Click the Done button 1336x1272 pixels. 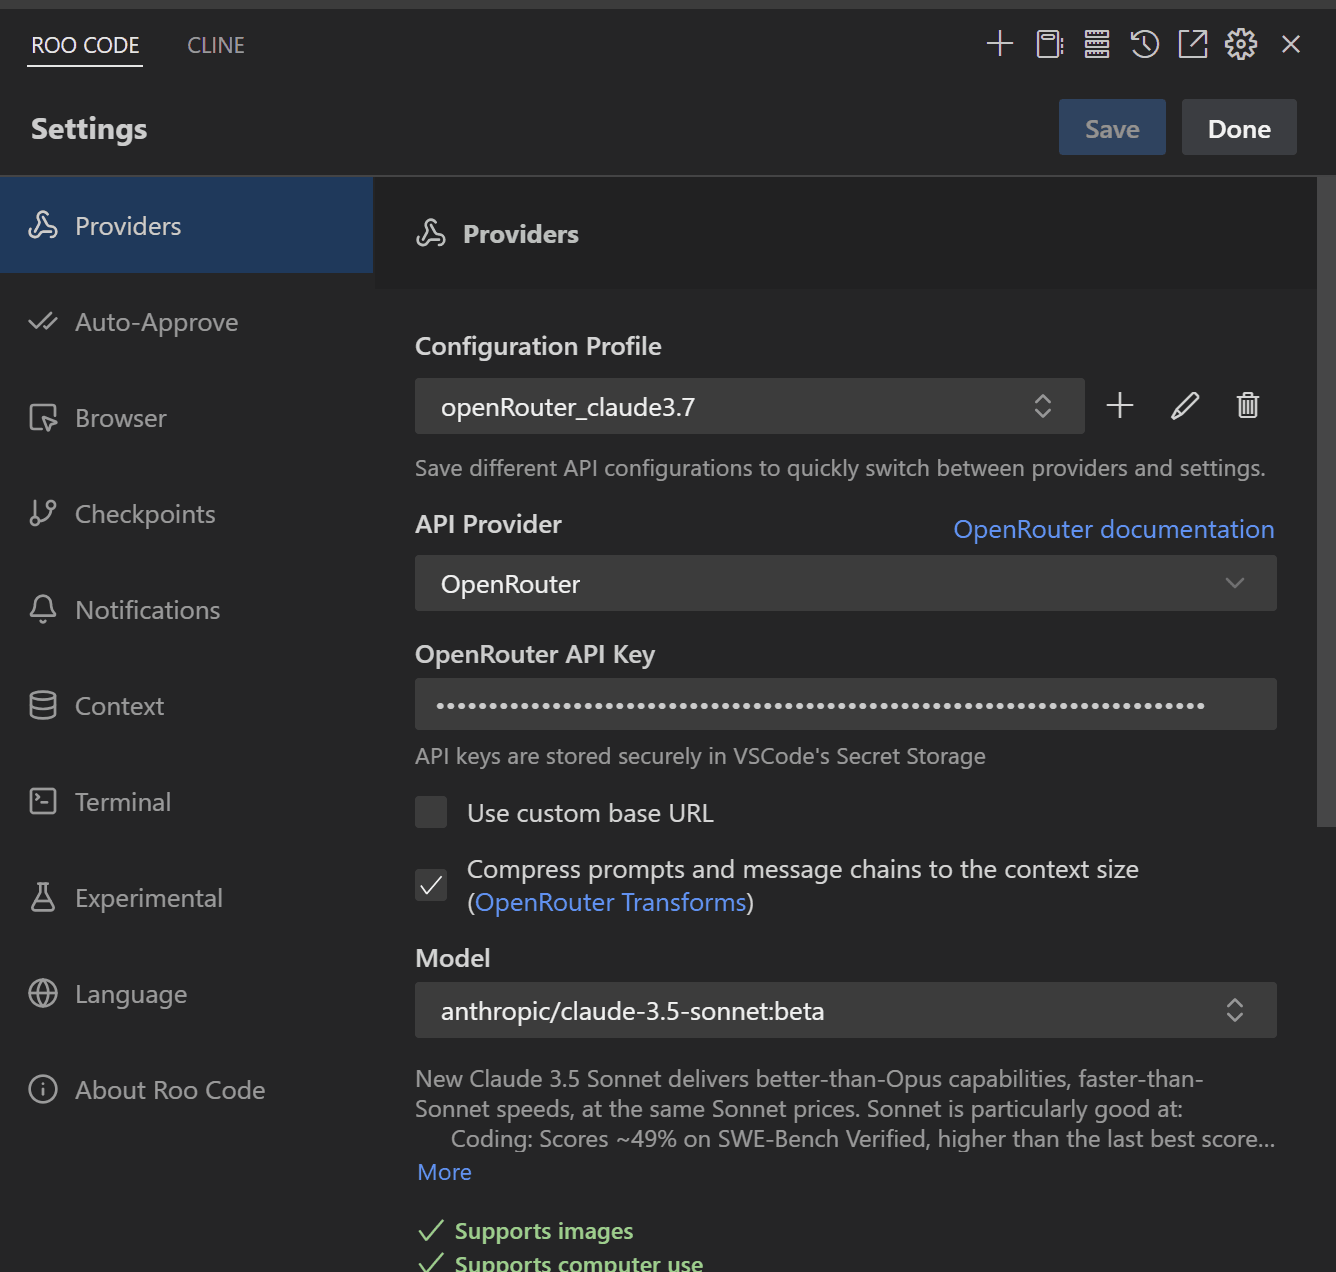click(x=1239, y=127)
